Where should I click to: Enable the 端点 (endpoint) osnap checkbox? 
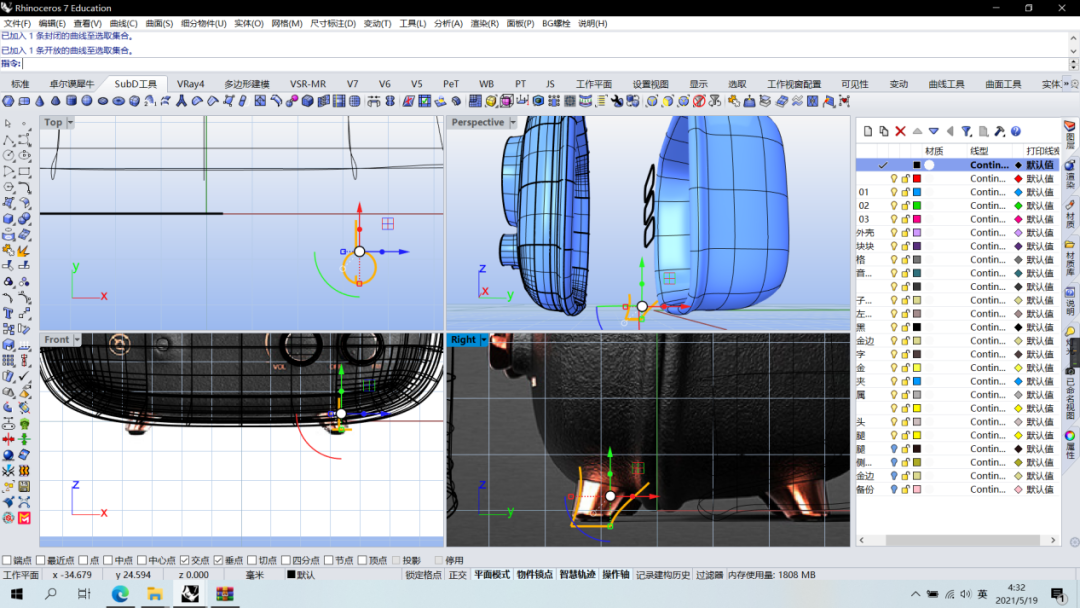[8, 561]
